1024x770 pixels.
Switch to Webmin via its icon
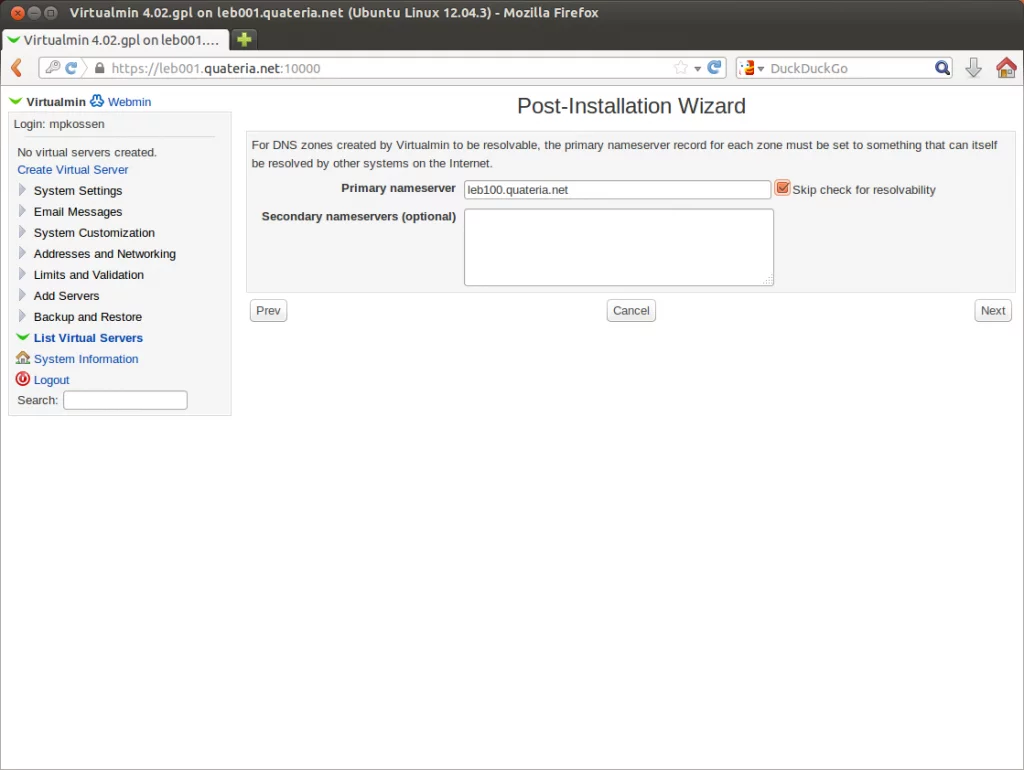[97, 101]
